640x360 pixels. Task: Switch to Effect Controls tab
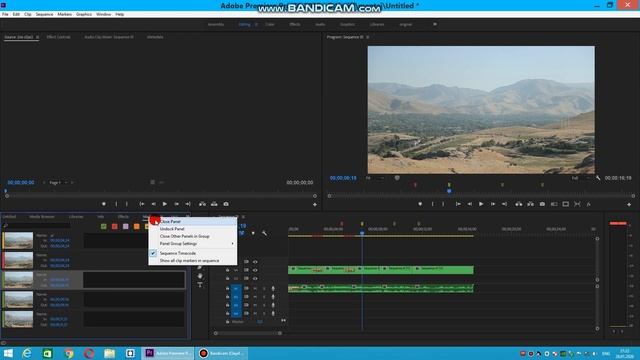pyautogui.click(x=58, y=37)
